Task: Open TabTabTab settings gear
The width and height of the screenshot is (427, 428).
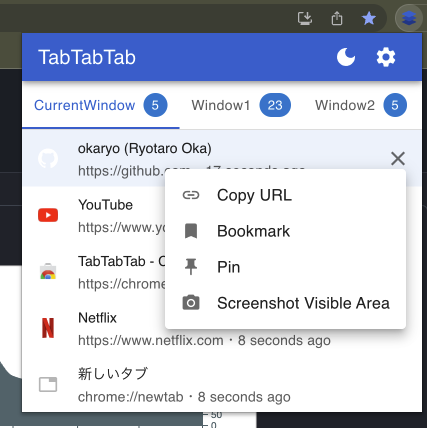Action: (386, 57)
